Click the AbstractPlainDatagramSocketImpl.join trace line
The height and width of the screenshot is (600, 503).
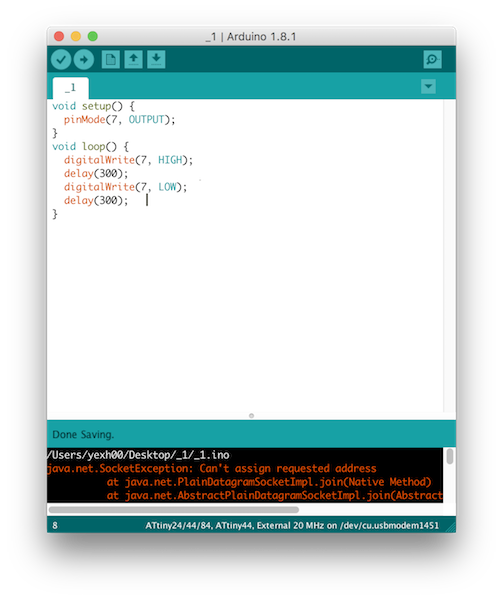pos(275,496)
